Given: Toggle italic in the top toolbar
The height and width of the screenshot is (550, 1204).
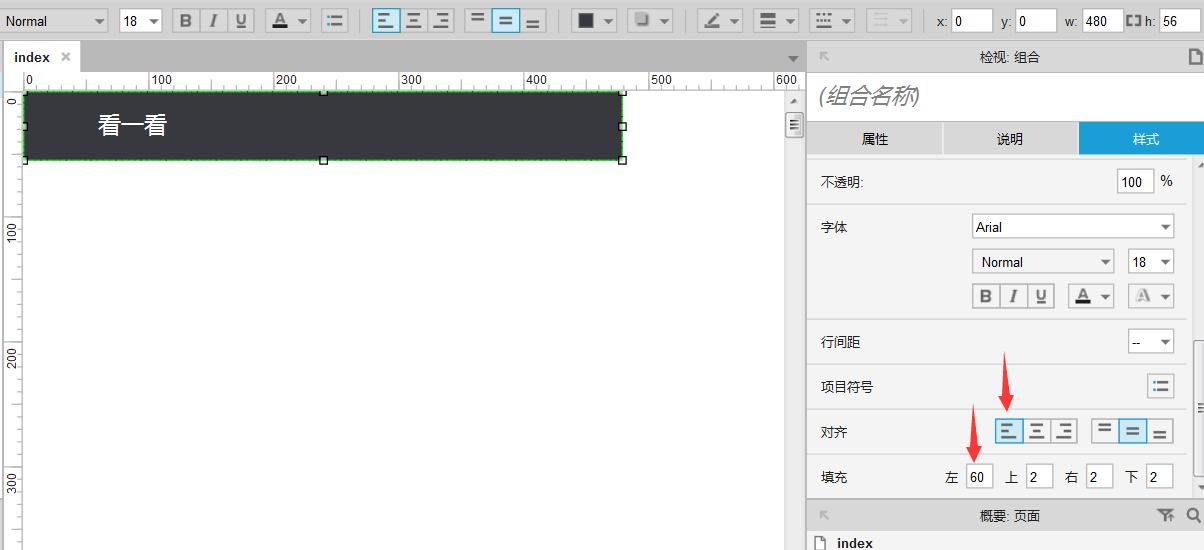Looking at the screenshot, I should (213, 21).
